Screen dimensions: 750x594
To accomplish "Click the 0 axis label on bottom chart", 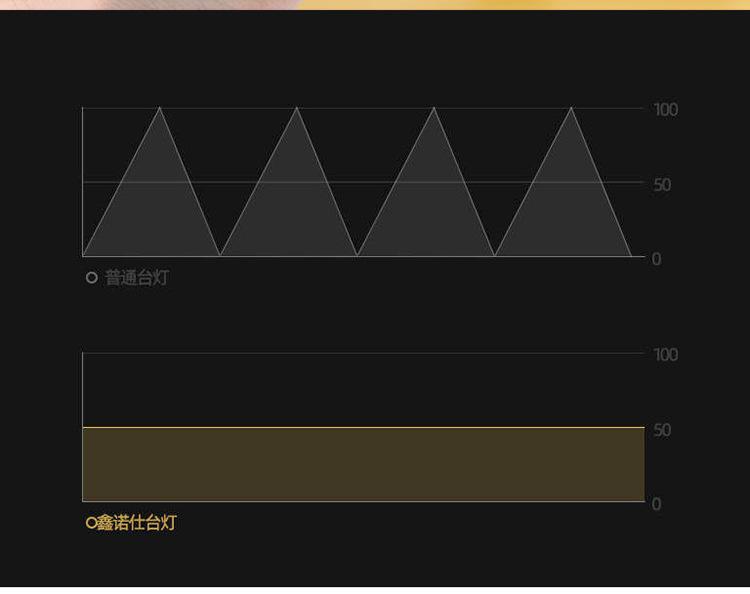I will 656,504.
